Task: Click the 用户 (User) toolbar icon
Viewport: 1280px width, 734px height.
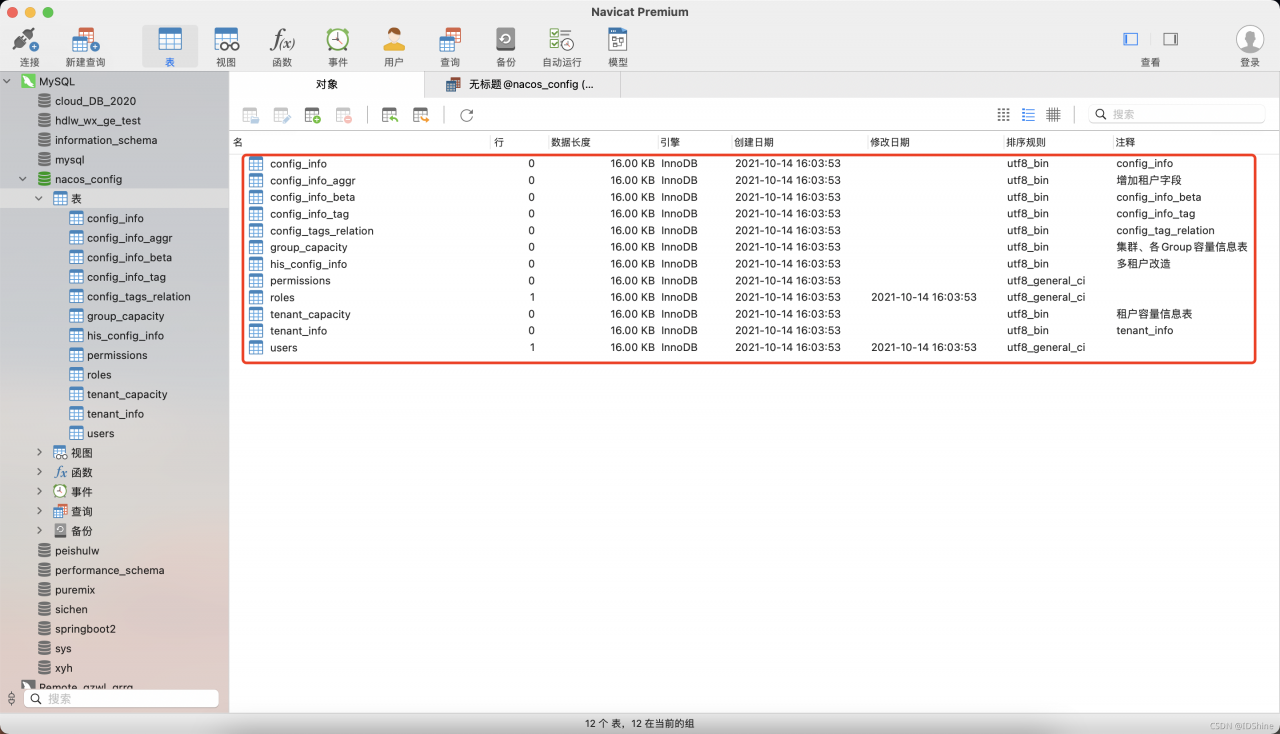Action: 394,40
